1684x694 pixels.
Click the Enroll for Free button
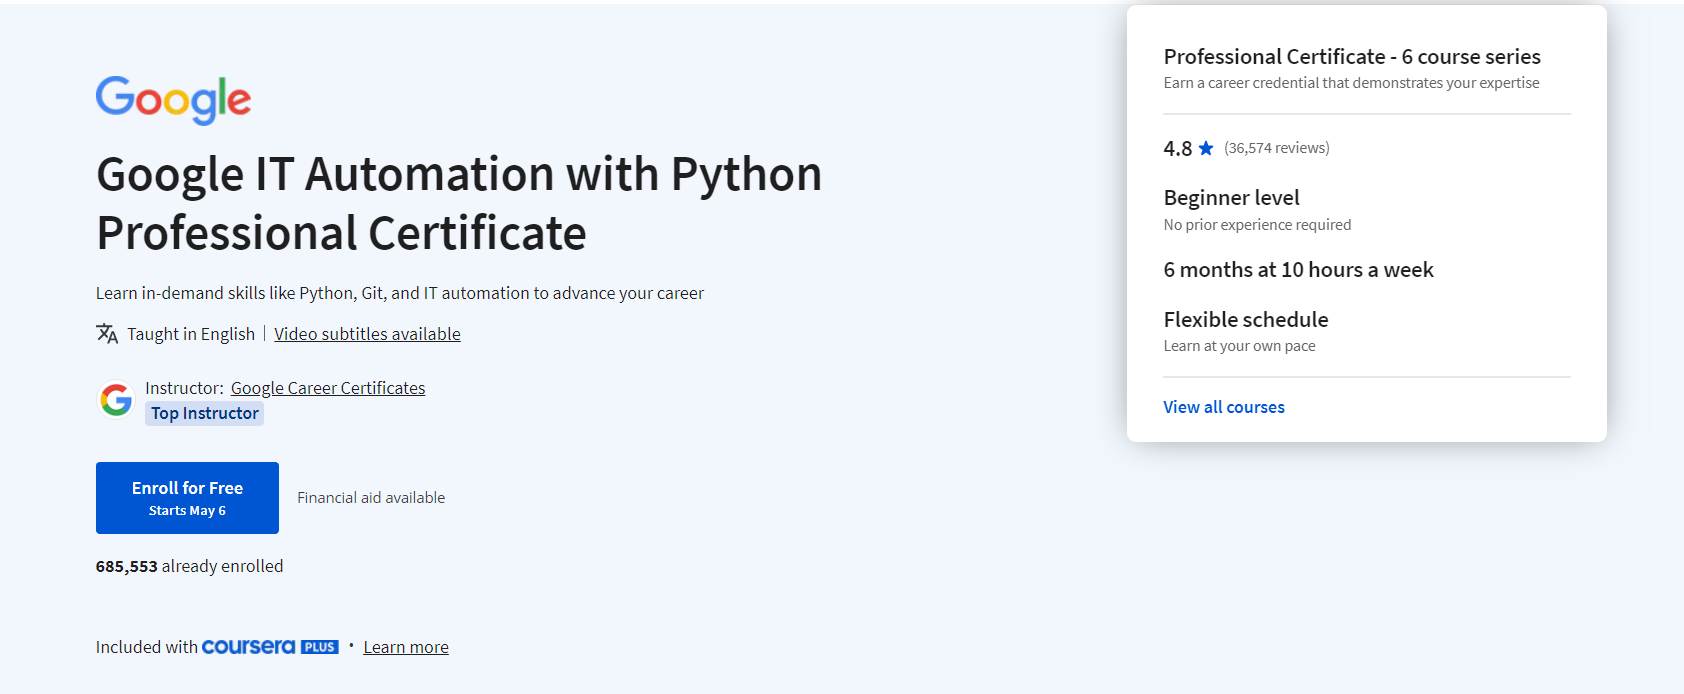click(187, 498)
